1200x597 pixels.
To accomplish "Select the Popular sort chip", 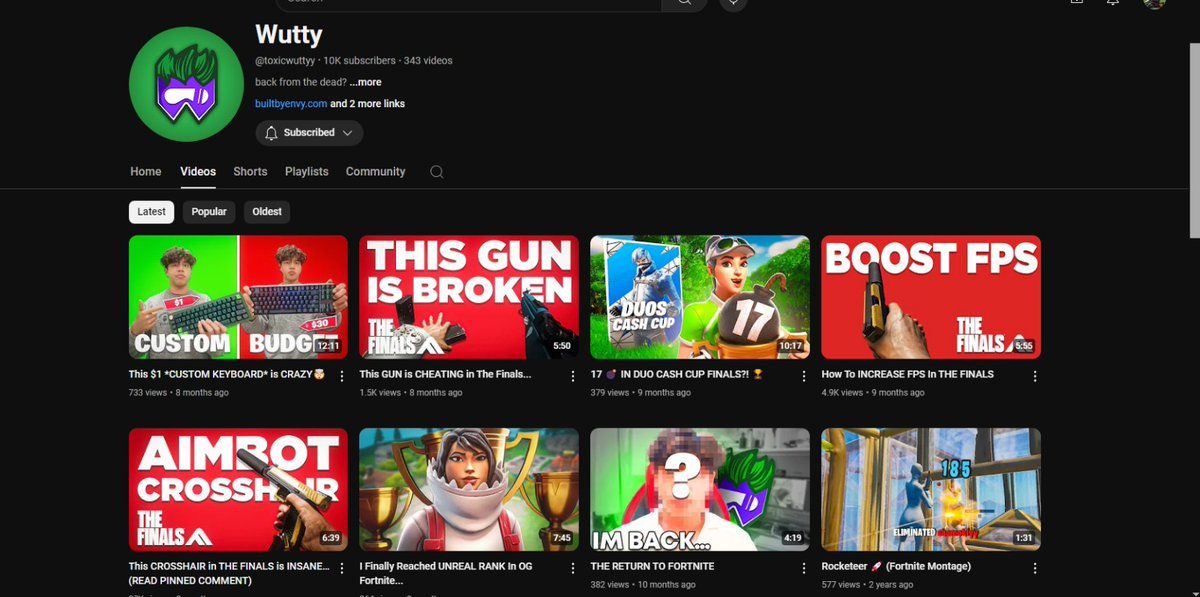I will pyautogui.click(x=209, y=212).
